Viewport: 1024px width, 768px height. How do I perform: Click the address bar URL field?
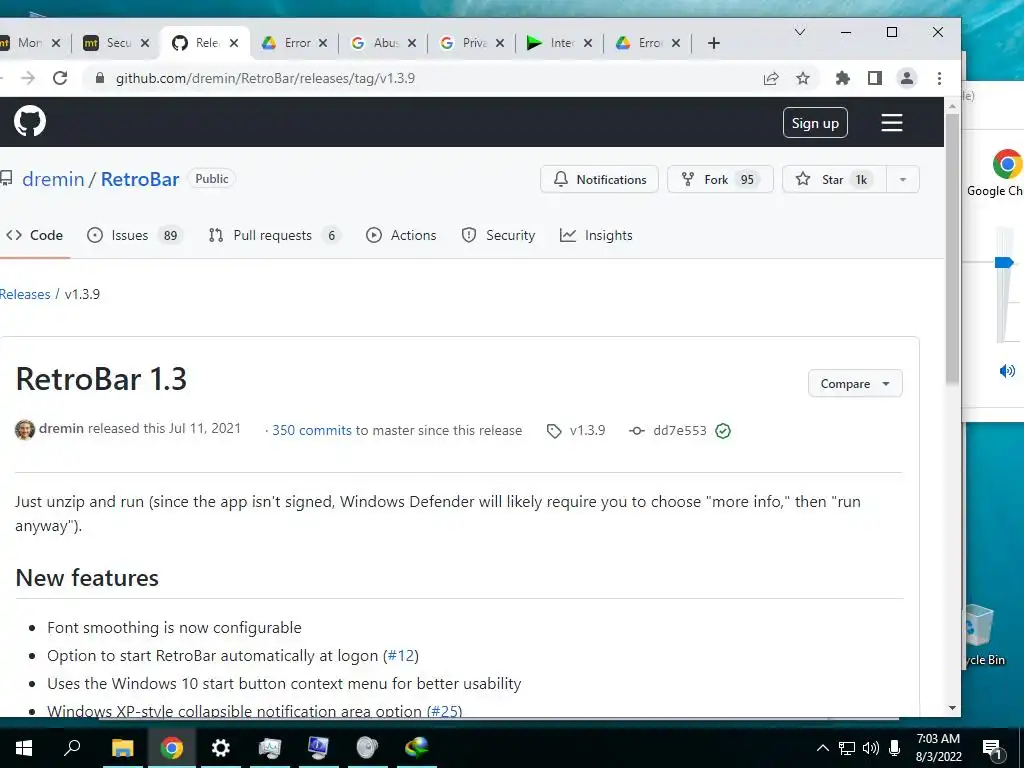point(424,78)
